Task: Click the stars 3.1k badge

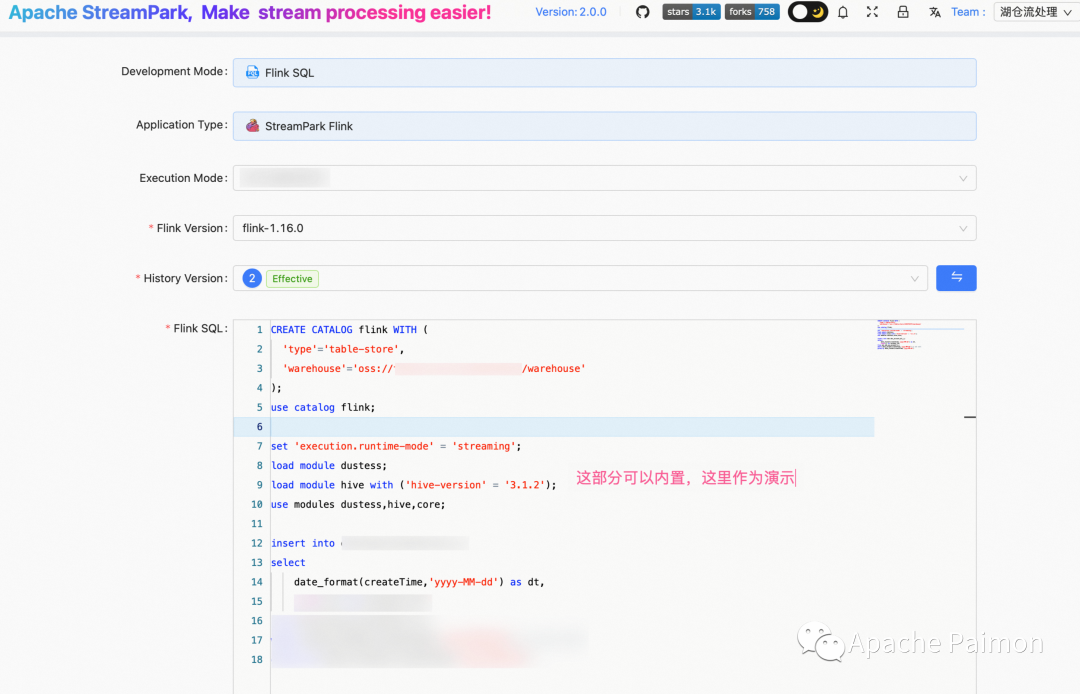Action: tap(692, 12)
